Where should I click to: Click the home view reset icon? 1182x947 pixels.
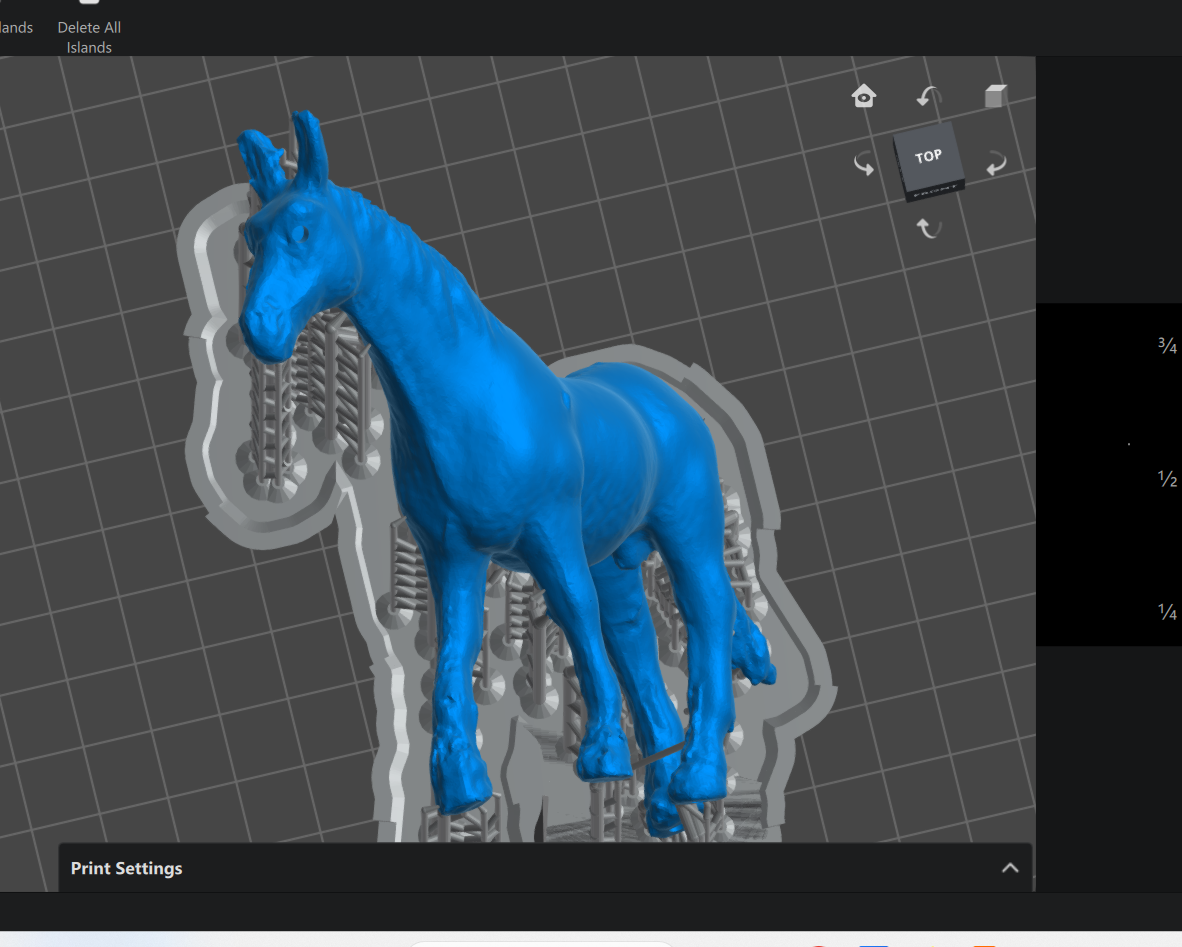pos(864,96)
